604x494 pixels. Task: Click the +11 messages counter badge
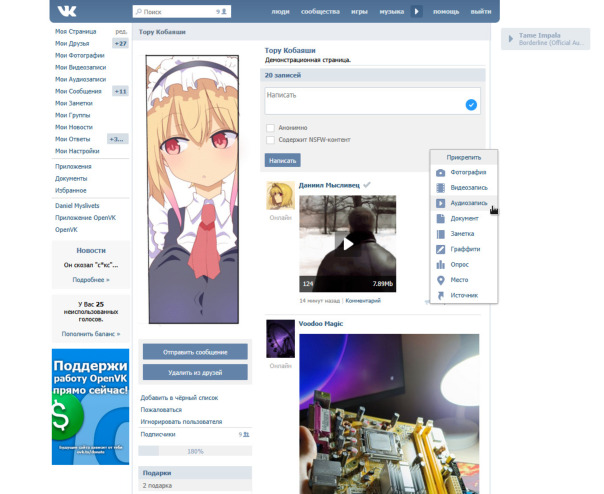pyautogui.click(x=121, y=91)
